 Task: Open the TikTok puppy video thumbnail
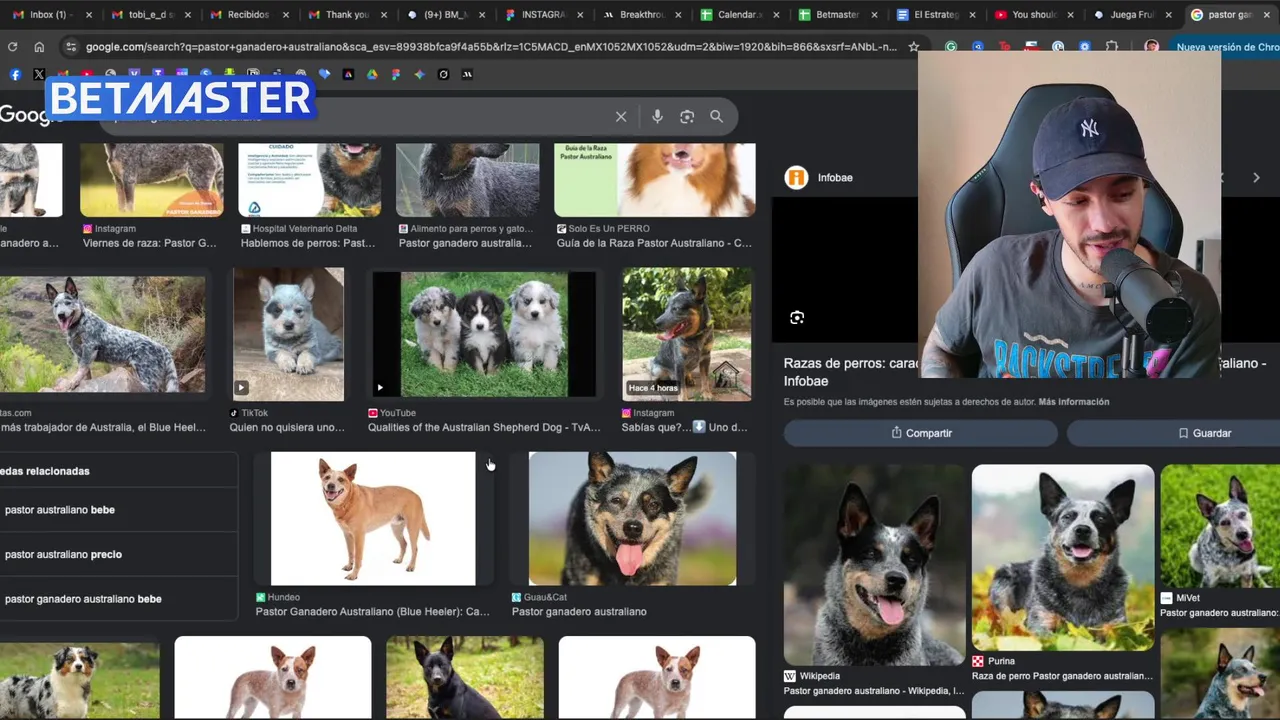pos(288,334)
